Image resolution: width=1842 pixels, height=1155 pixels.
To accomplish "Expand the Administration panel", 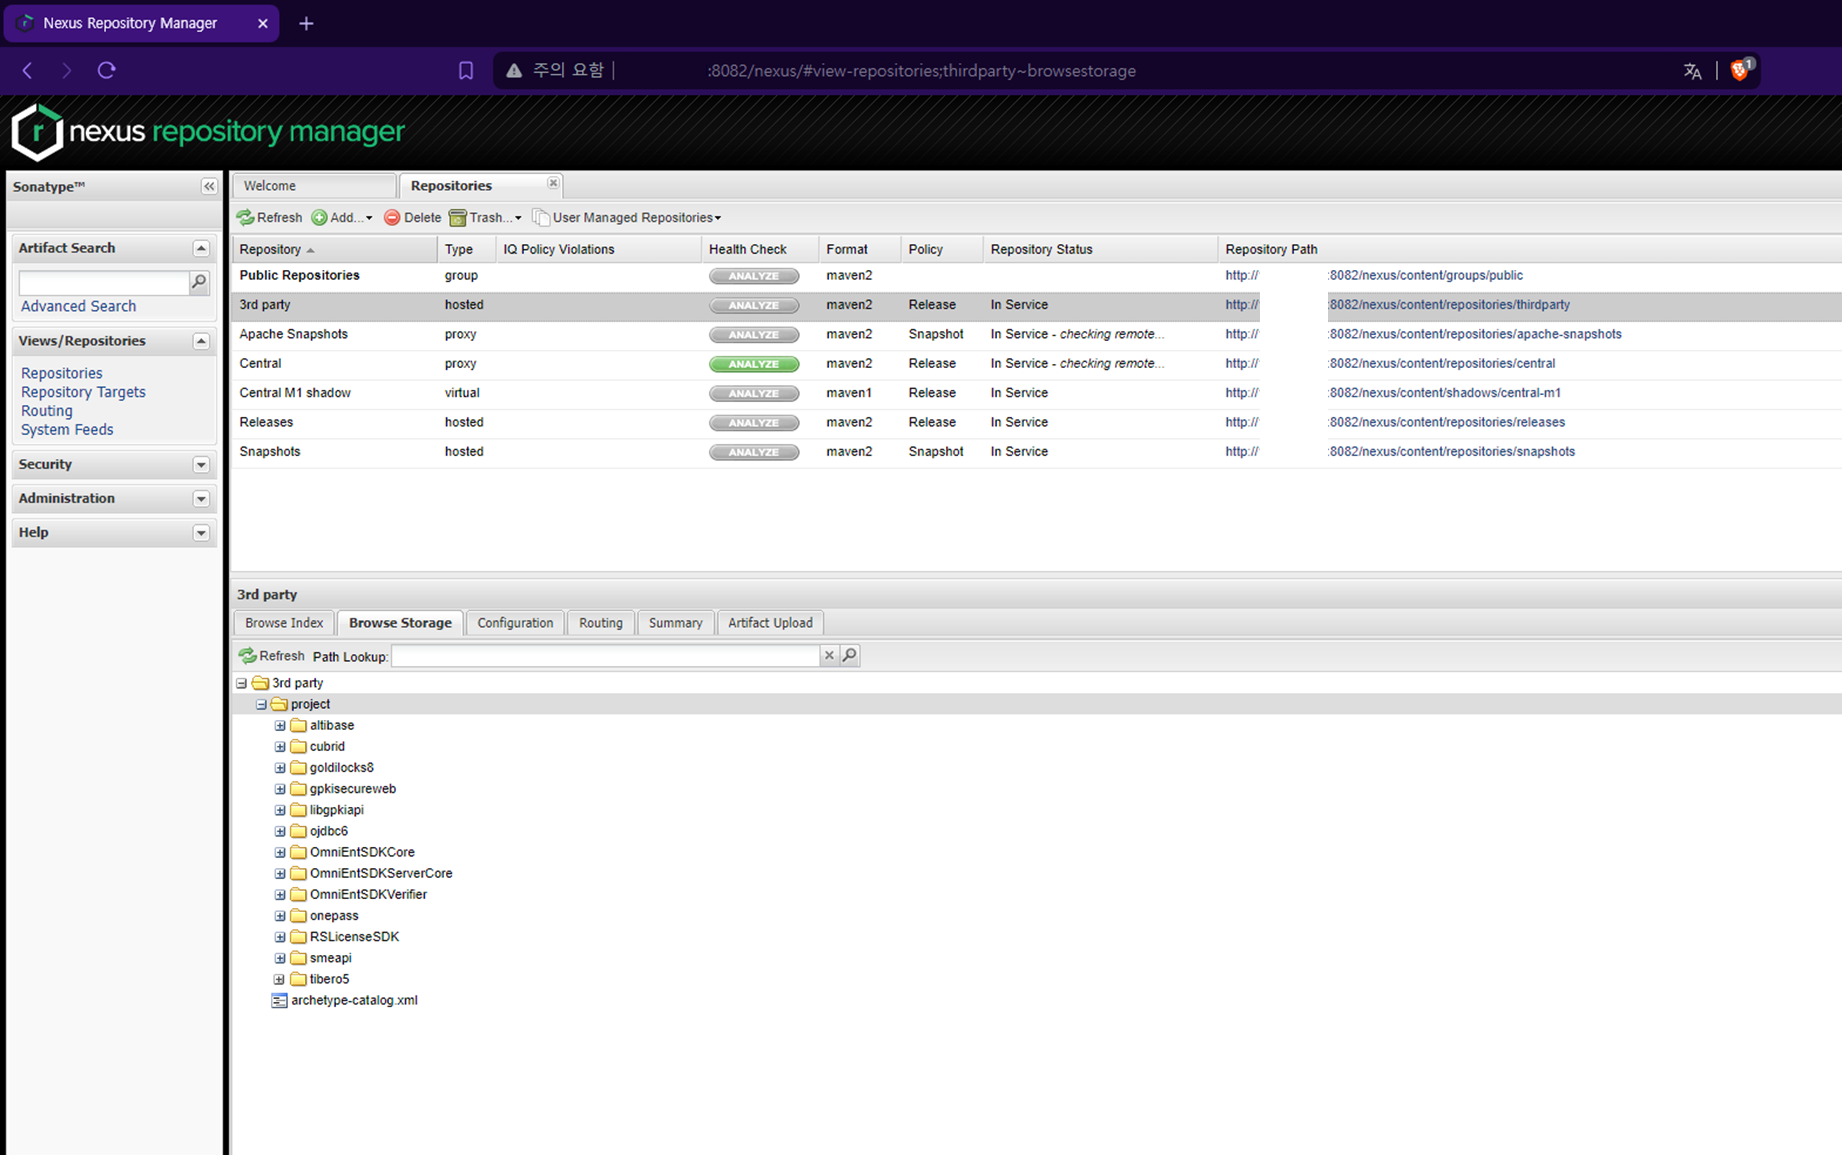I will (x=201, y=499).
